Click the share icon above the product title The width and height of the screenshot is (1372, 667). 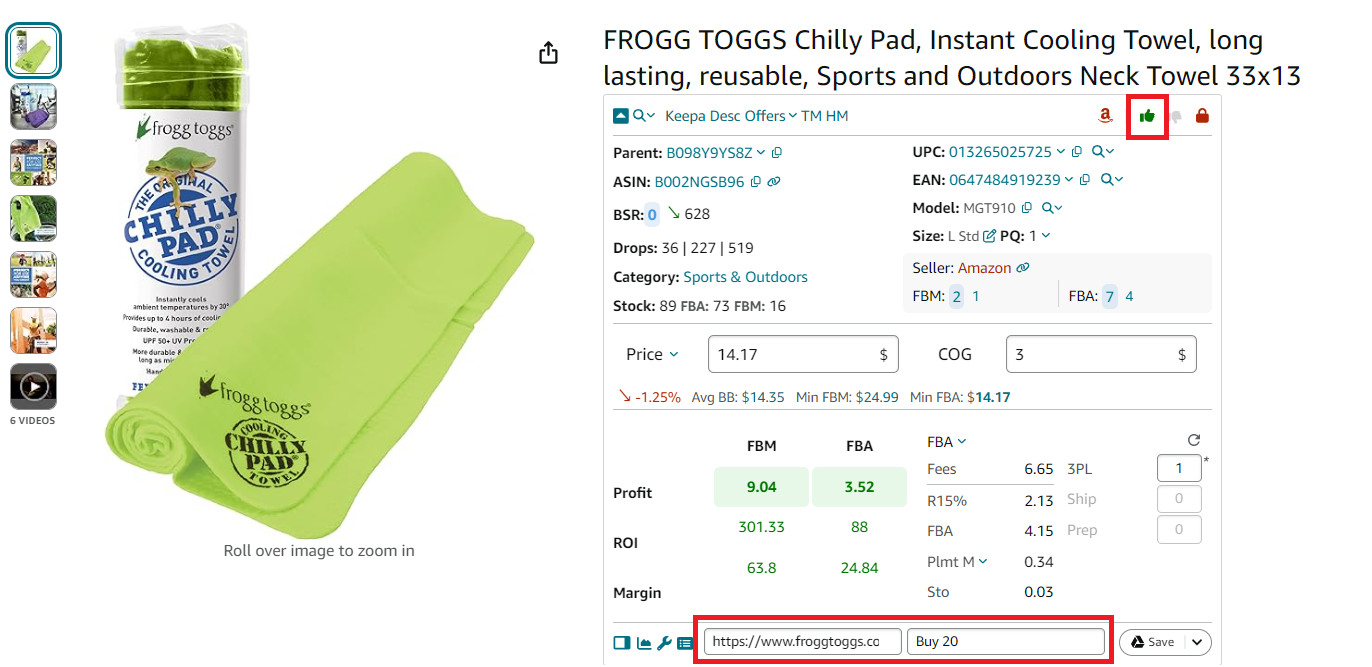click(548, 53)
